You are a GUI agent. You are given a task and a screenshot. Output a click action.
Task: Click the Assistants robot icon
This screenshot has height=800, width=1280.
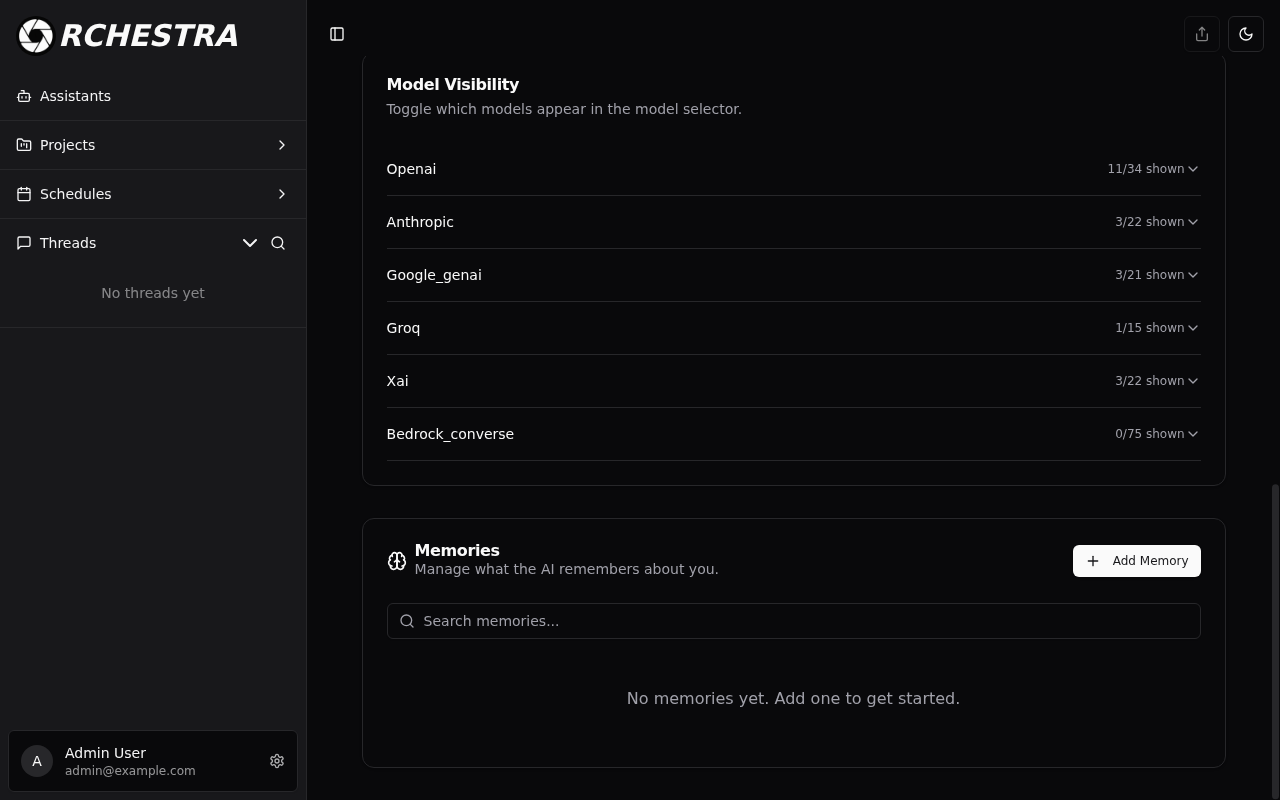click(24, 96)
